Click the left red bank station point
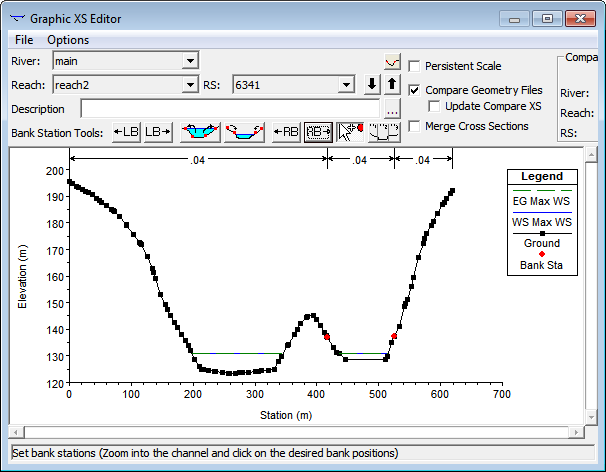 (327, 337)
